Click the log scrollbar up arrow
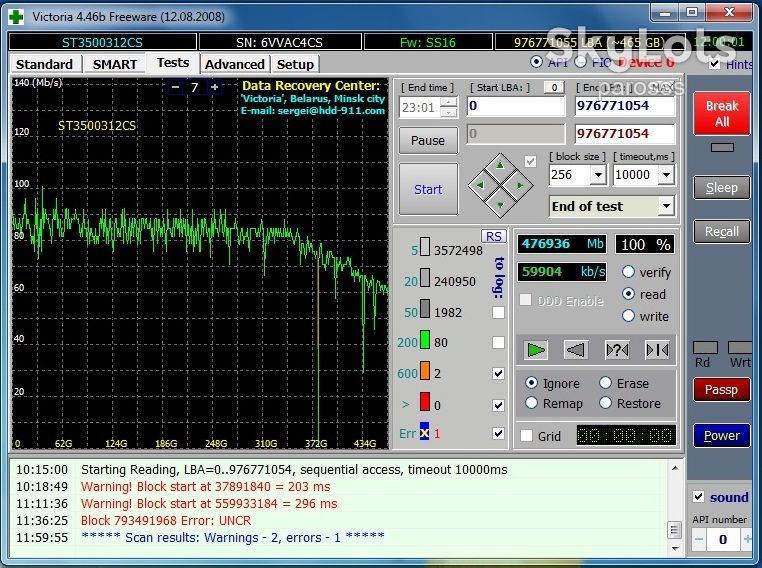Screen dimensions: 762x568 pos(675,468)
